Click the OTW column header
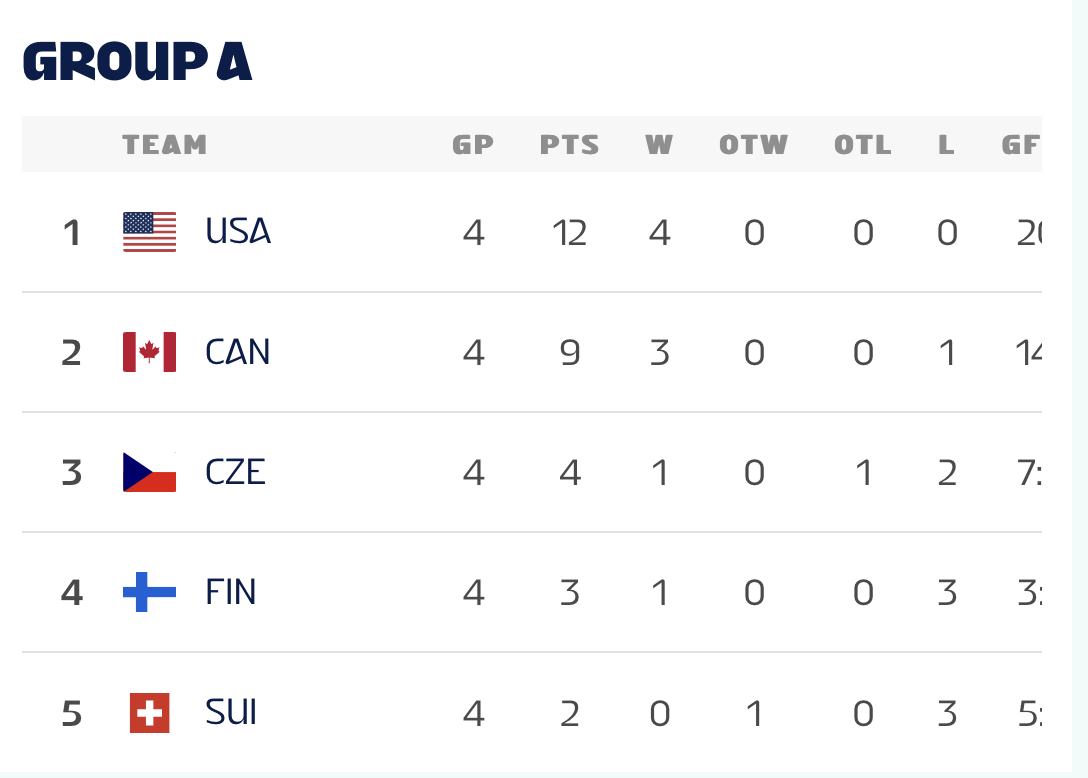The width and height of the screenshot is (1088, 778). [754, 145]
